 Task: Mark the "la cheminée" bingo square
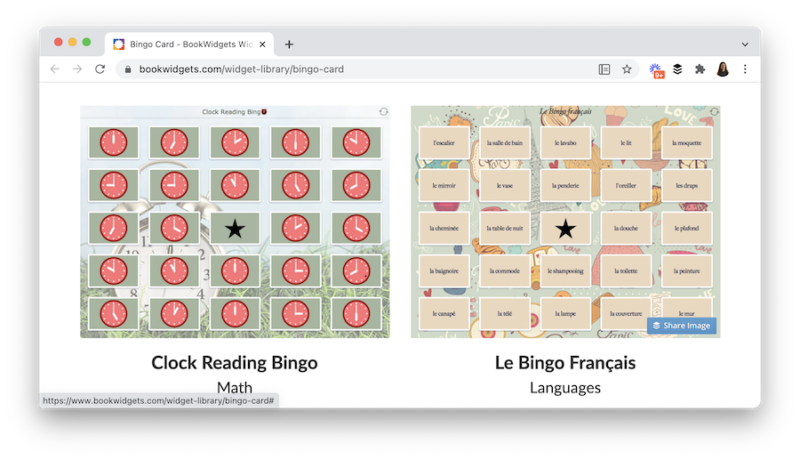444,228
